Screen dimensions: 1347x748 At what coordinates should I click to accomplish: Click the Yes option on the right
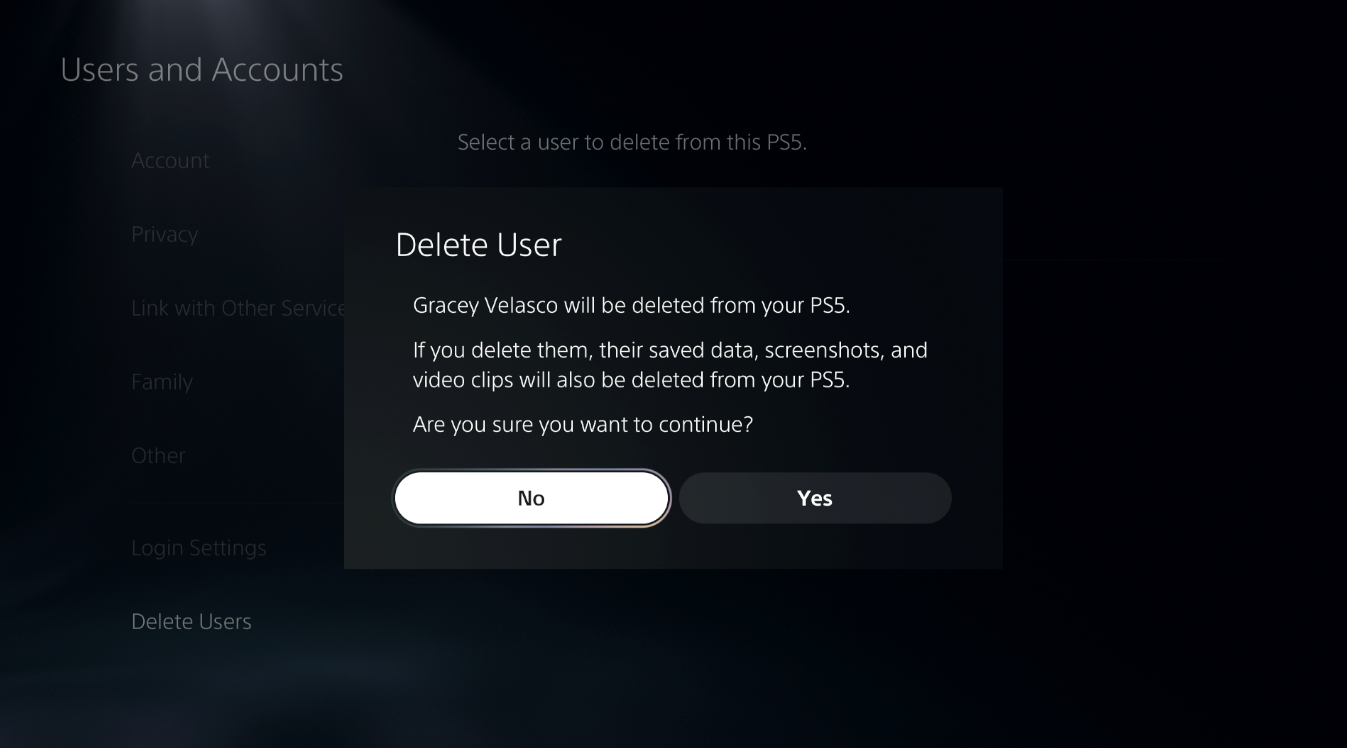(814, 497)
